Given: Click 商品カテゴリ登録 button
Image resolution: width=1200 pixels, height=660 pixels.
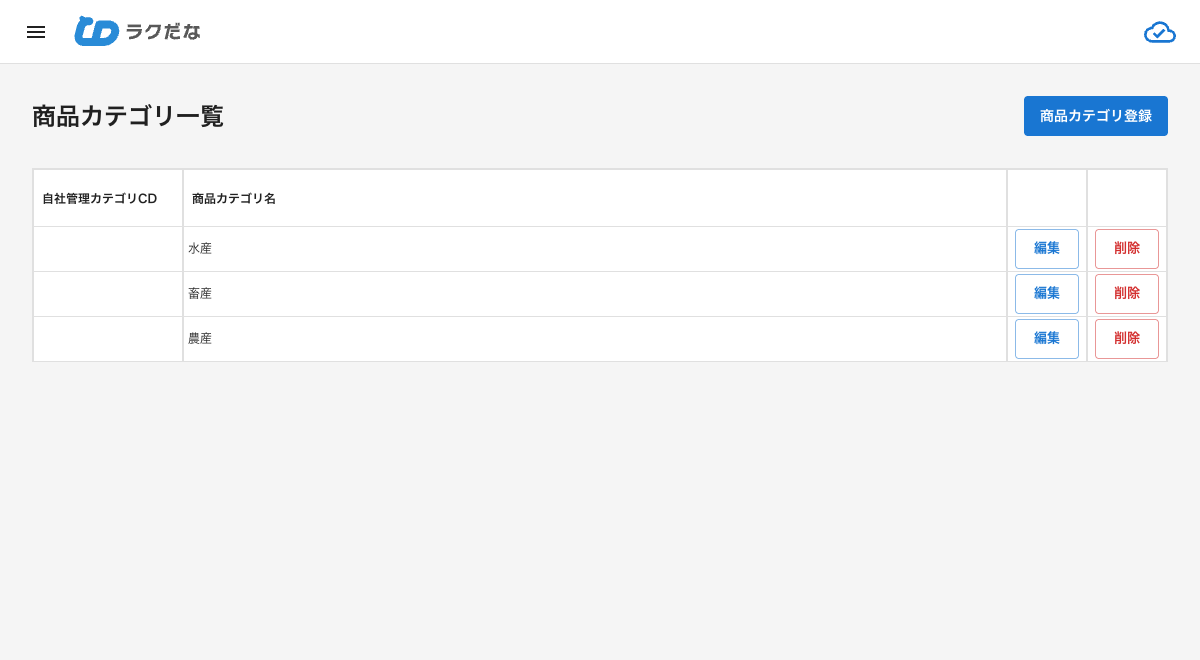Looking at the screenshot, I should coord(1096,116).
